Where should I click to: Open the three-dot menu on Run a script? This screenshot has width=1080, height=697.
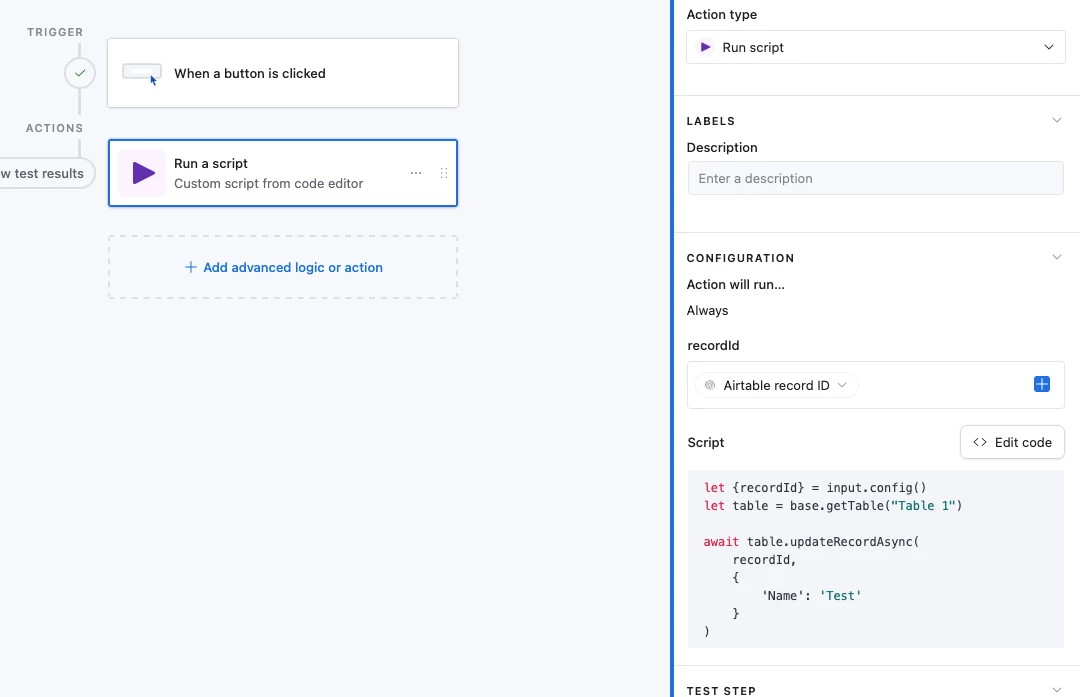pyautogui.click(x=416, y=173)
